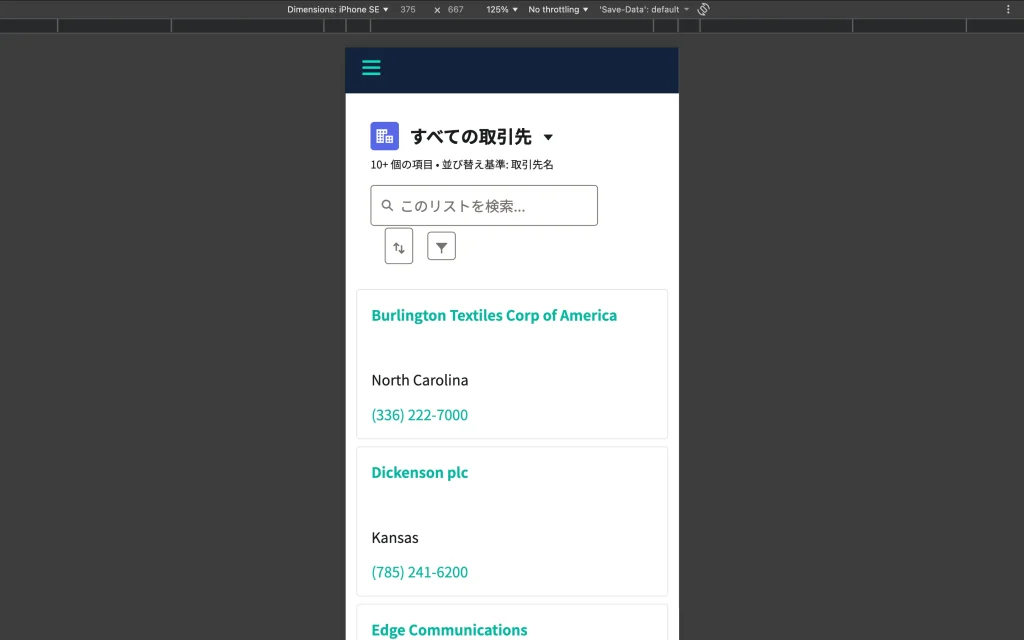
Task: Click the viewport width field showing 375
Action: pyautogui.click(x=408, y=9)
